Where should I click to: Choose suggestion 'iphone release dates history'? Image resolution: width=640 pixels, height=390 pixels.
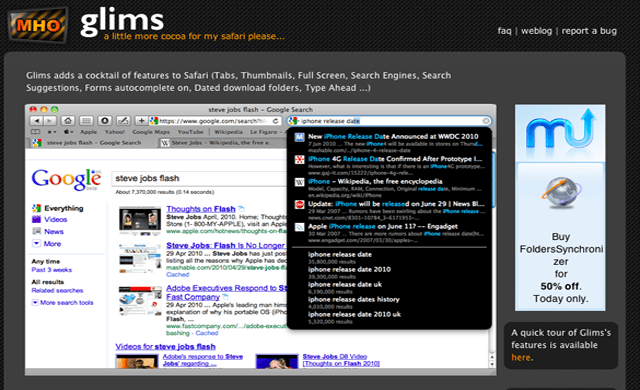(x=353, y=299)
